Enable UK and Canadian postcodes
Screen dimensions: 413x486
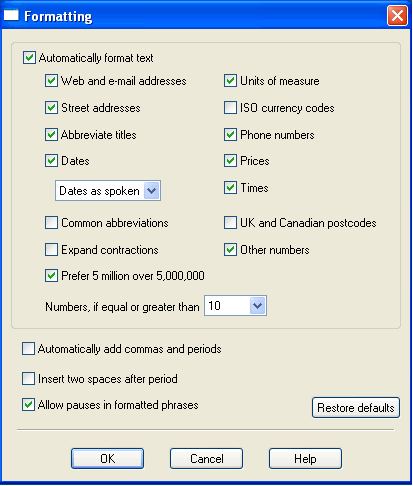230,223
